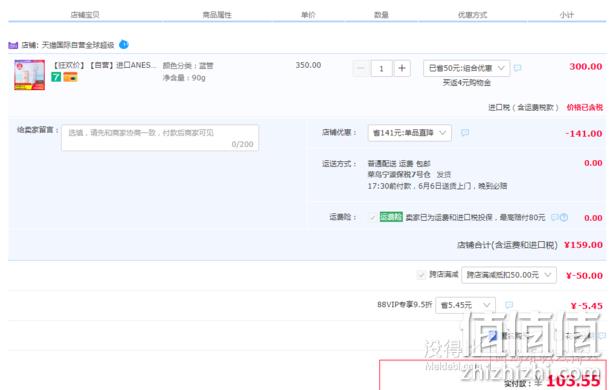
Task: Open the 省141元:单品直降 store discount dropdown
Action: coord(410,133)
